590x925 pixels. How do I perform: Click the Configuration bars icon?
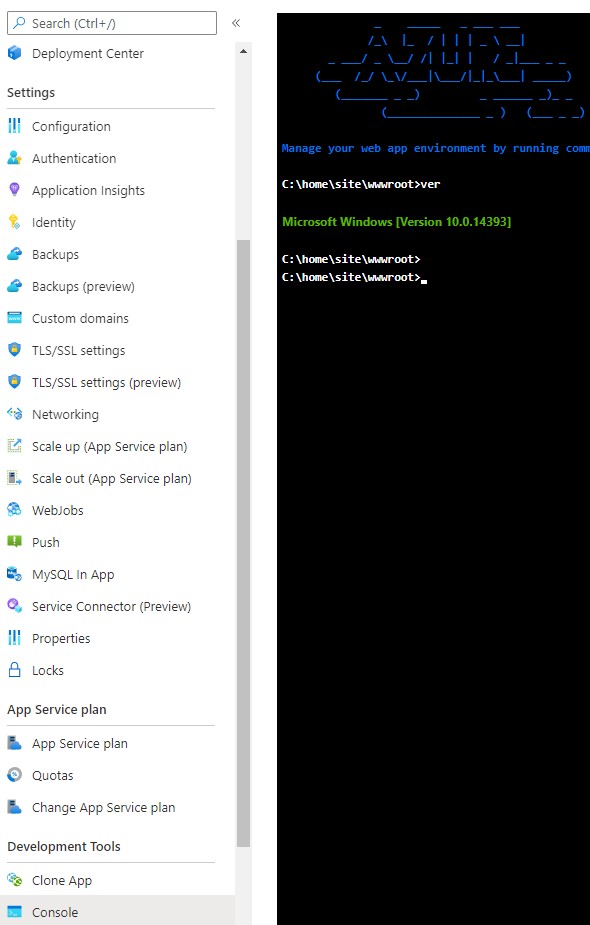pos(14,126)
